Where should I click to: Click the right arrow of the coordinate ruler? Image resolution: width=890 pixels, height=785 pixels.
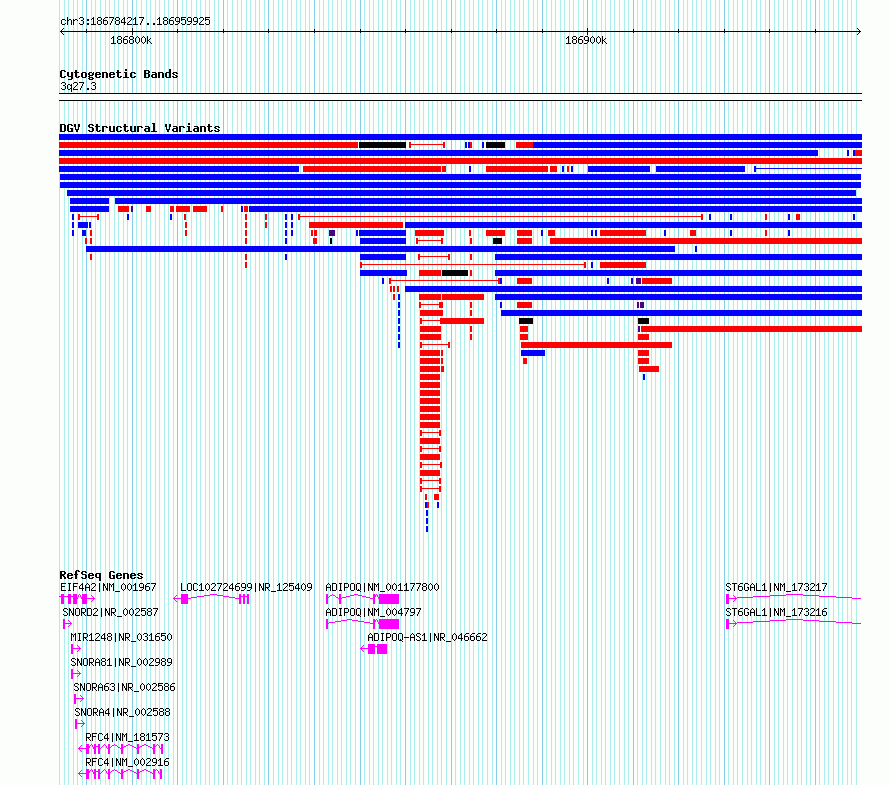(x=859, y=31)
